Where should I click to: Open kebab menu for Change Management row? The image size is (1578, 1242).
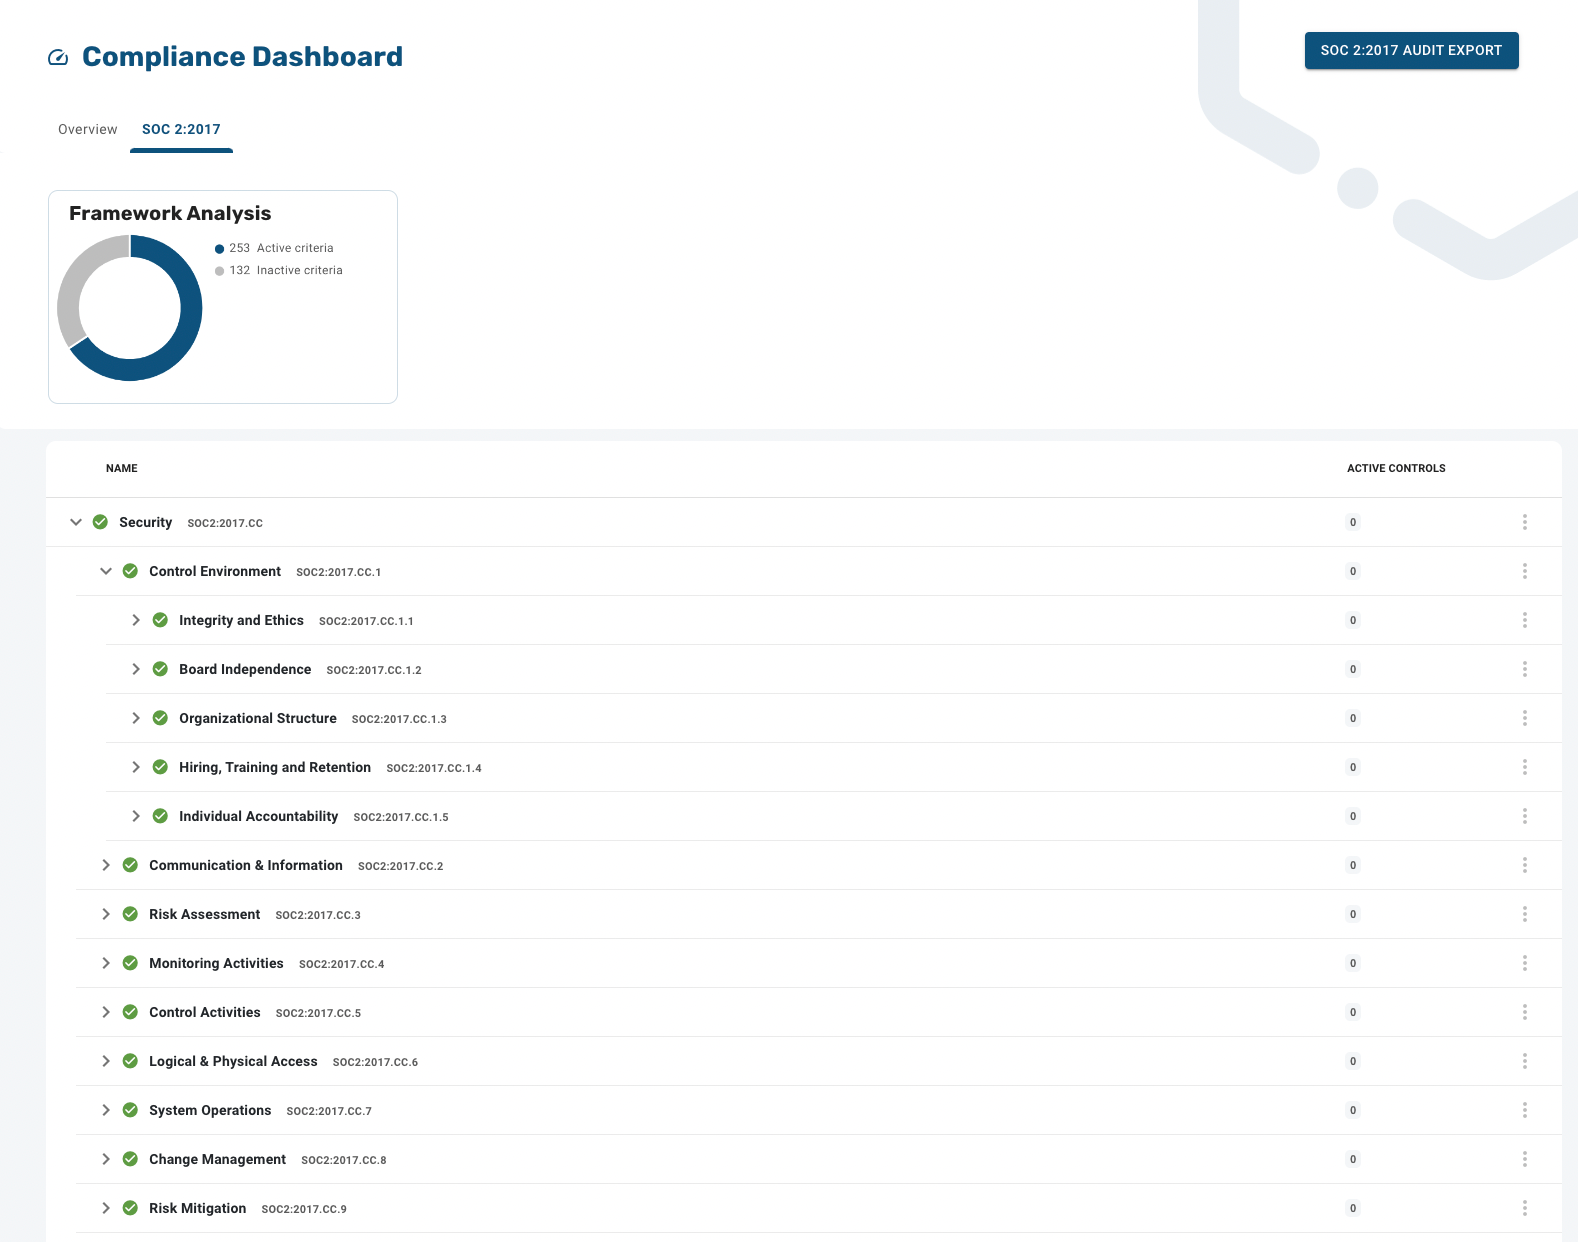tap(1524, 1159)
